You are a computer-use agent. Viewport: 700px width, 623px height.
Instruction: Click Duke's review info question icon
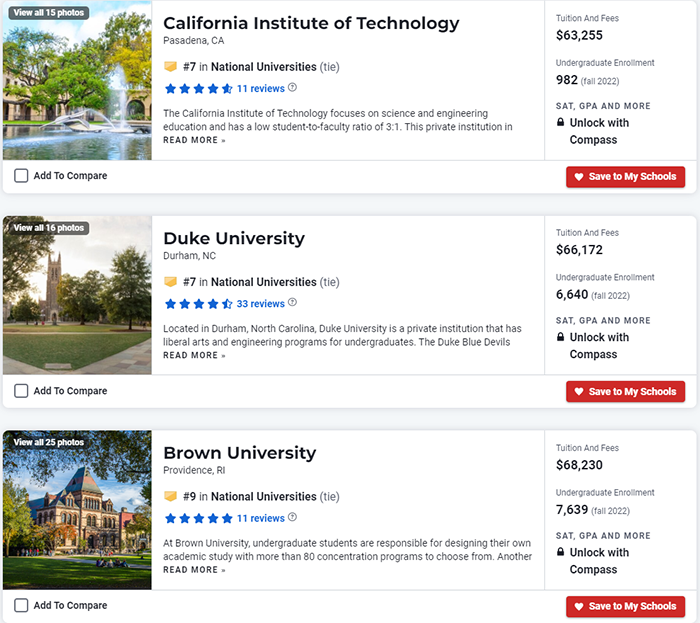pyautogui.click(x=293, y=303)
